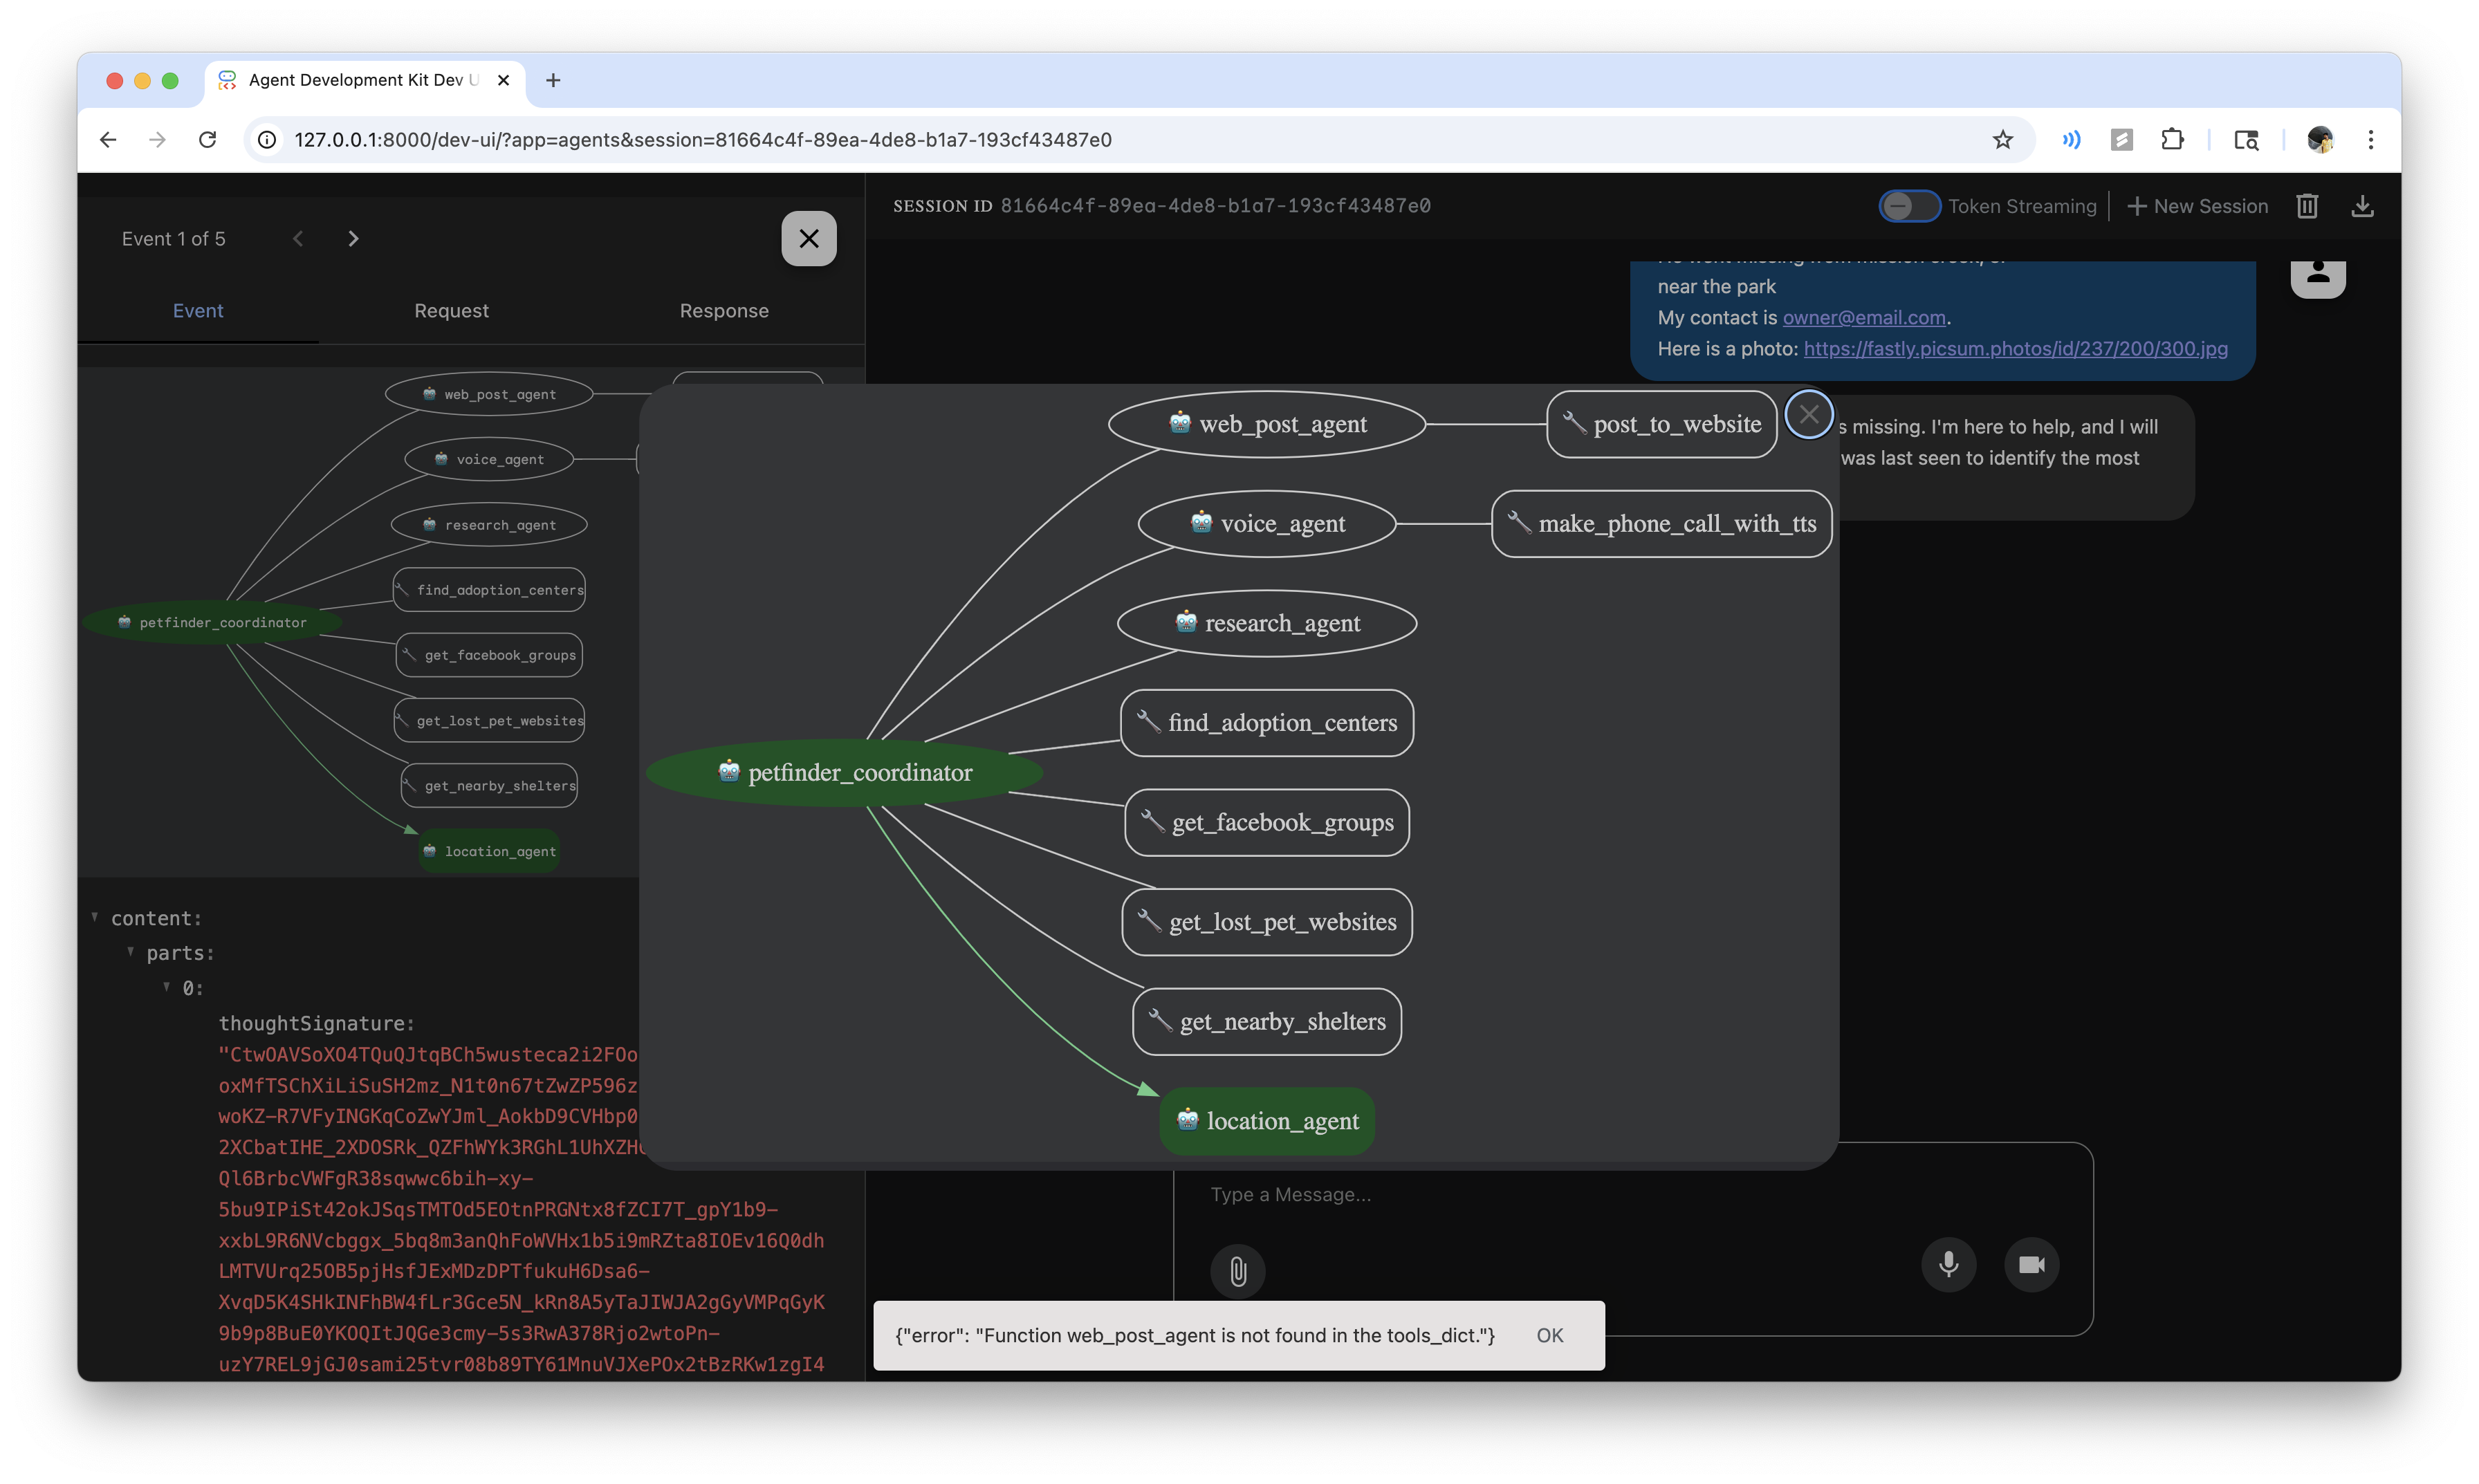
Task: Dismiss error message with OK
Action: click(x=1549, y=1335)
